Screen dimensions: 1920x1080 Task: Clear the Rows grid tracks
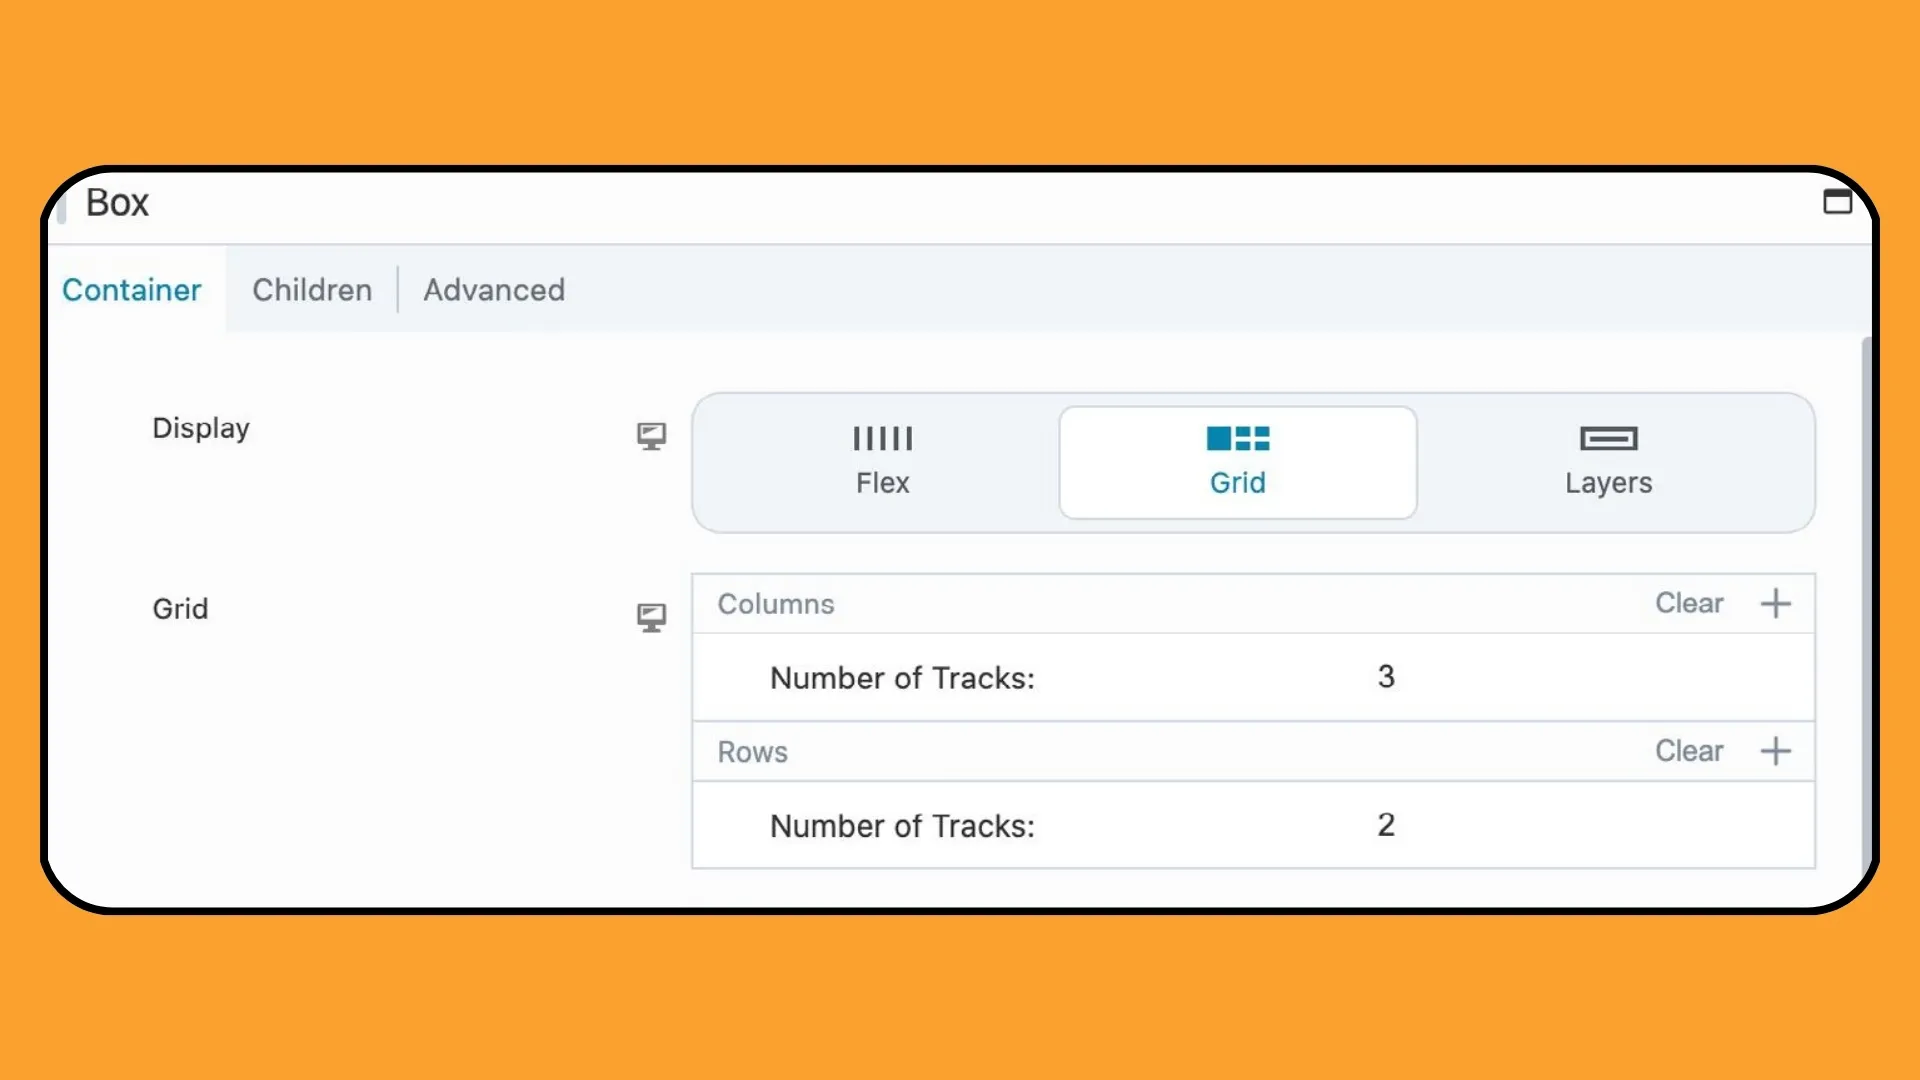[1689, 750]
